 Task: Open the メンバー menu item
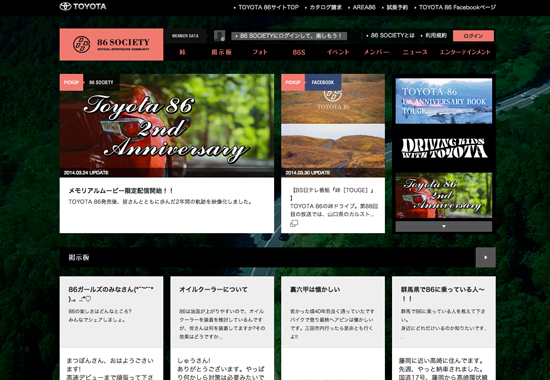point(376,52)
